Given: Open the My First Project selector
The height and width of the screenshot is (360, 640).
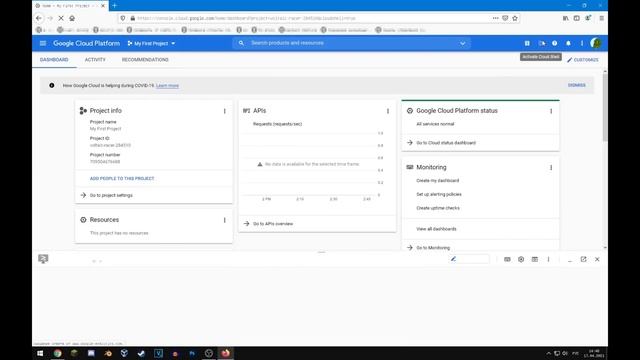Looking at the screenshot, I should [x=151, y=43].
